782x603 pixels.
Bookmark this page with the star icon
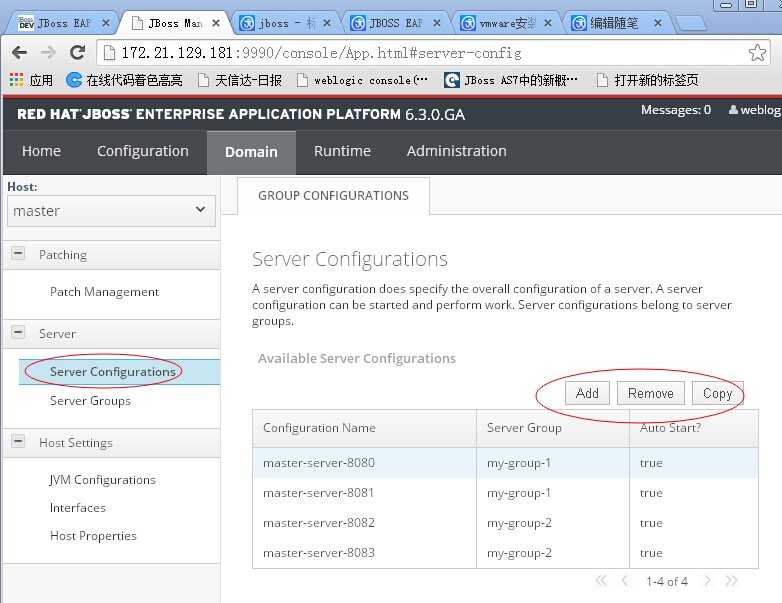point(757,52)
